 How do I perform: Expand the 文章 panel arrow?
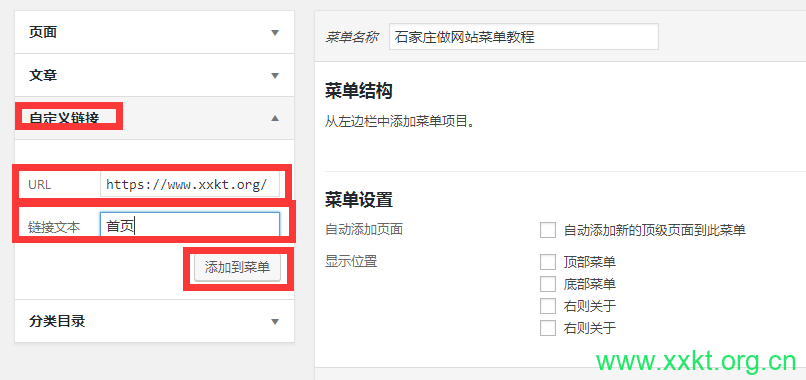275,76
